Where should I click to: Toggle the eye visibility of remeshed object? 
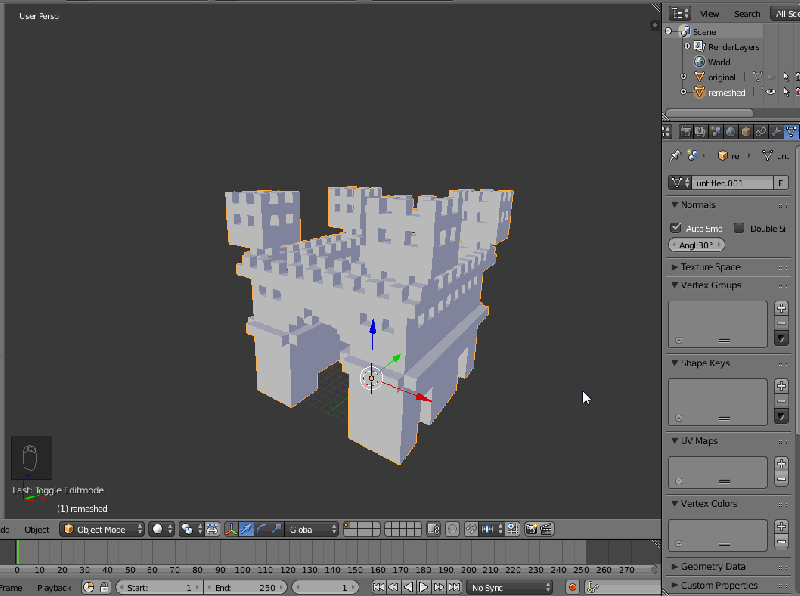point(770,92)
